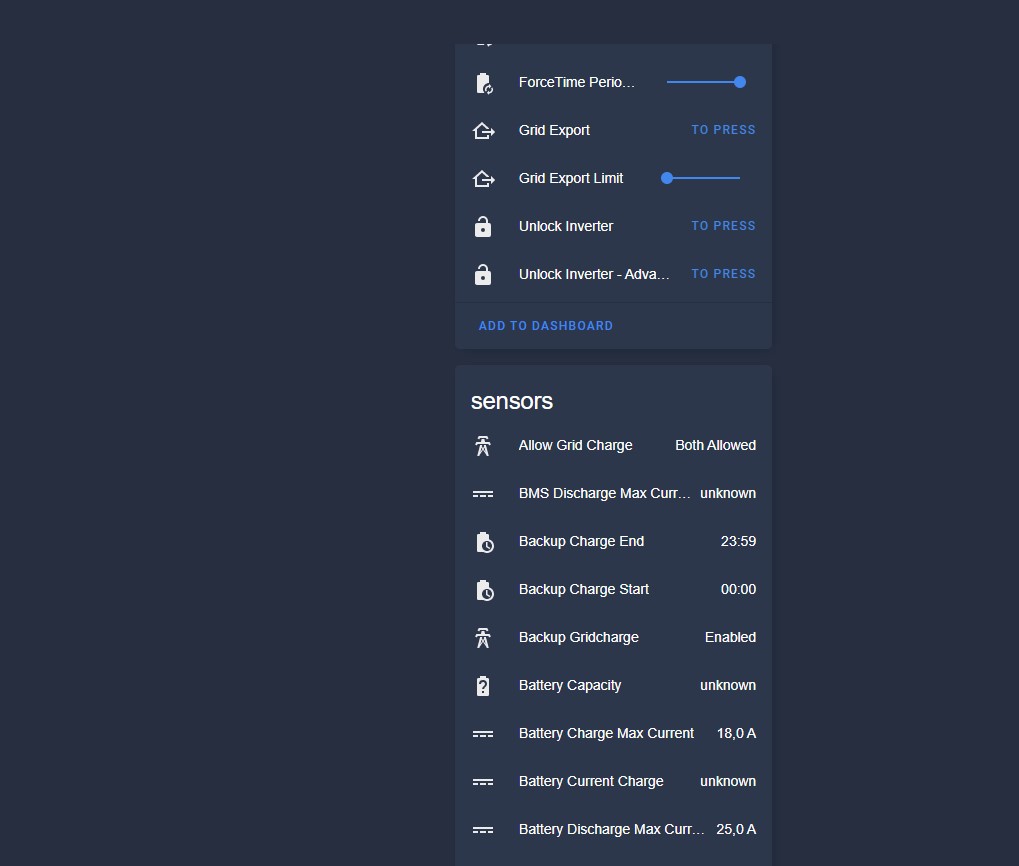Screen dimensions: 1019x866
Task: Click the 23:59 value
Action: coord(738,541)
